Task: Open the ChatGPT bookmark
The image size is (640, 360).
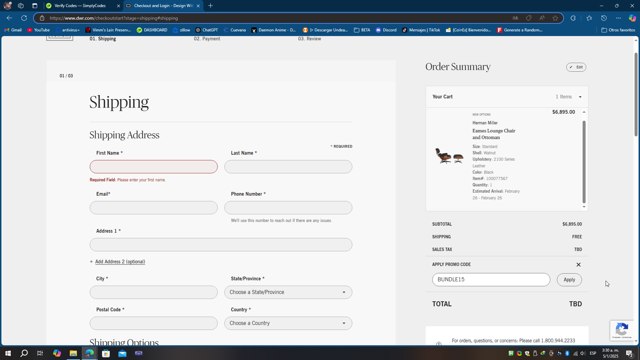Action: 207,30
